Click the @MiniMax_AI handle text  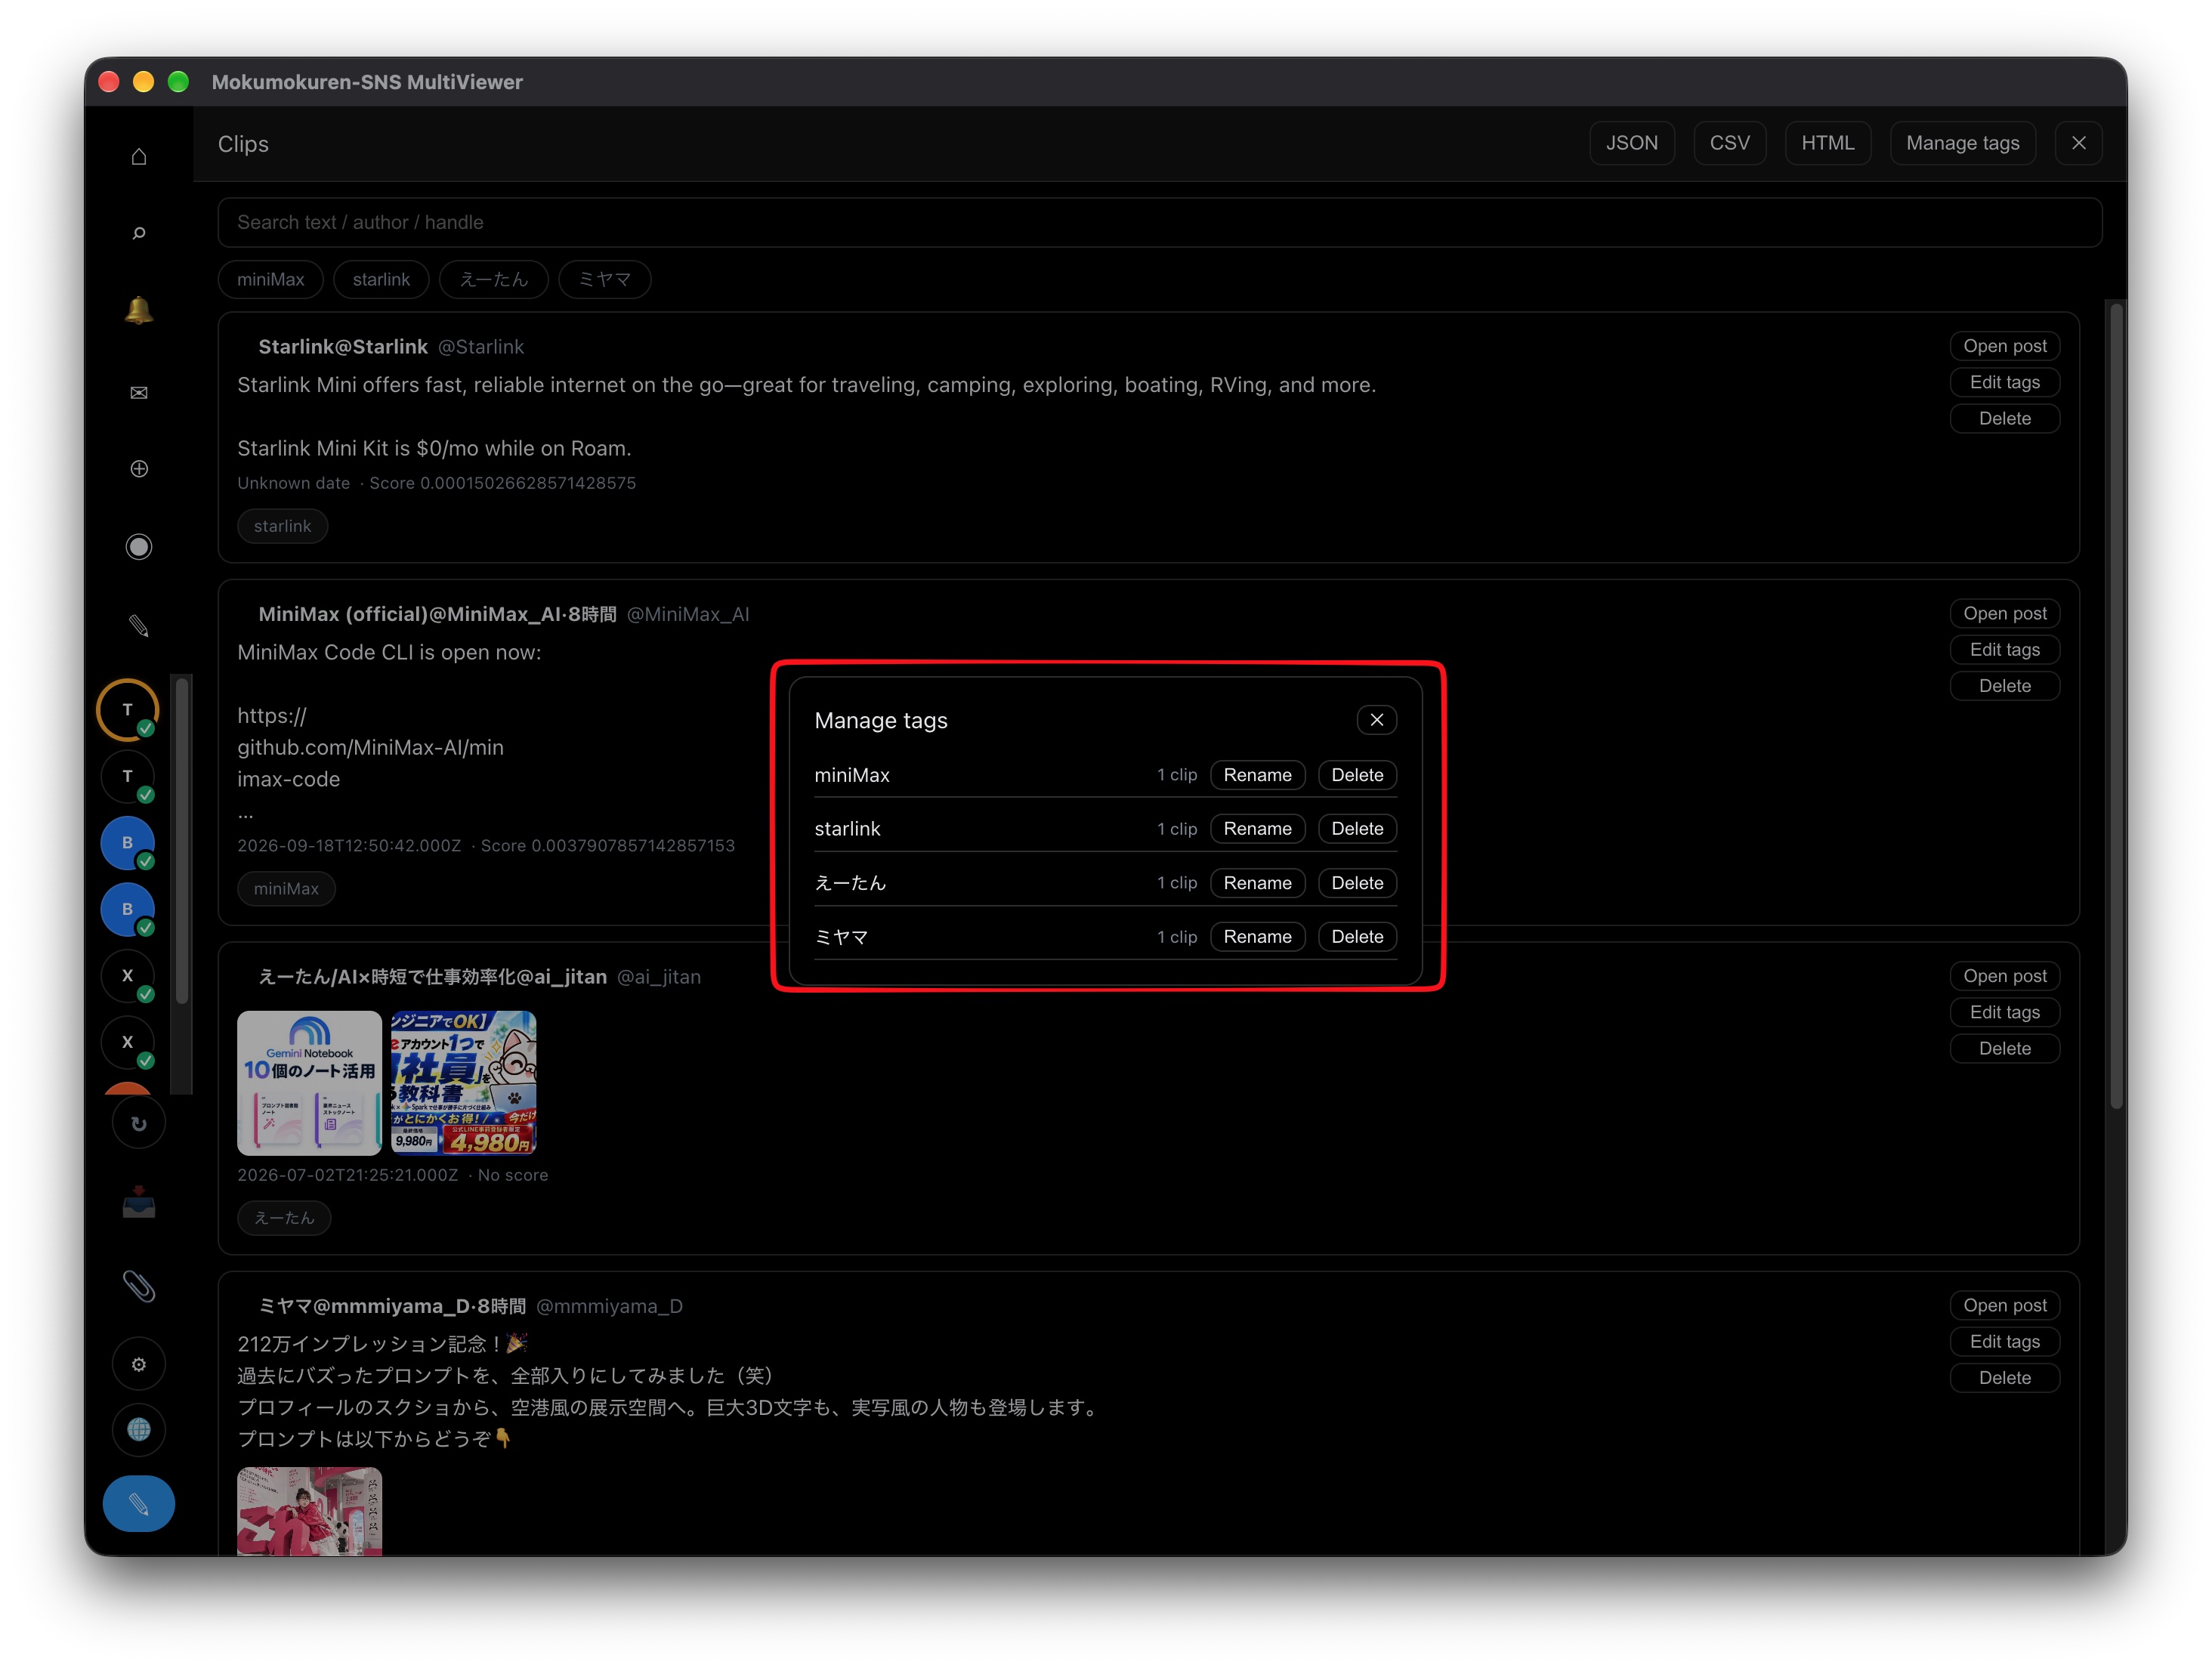687,614
